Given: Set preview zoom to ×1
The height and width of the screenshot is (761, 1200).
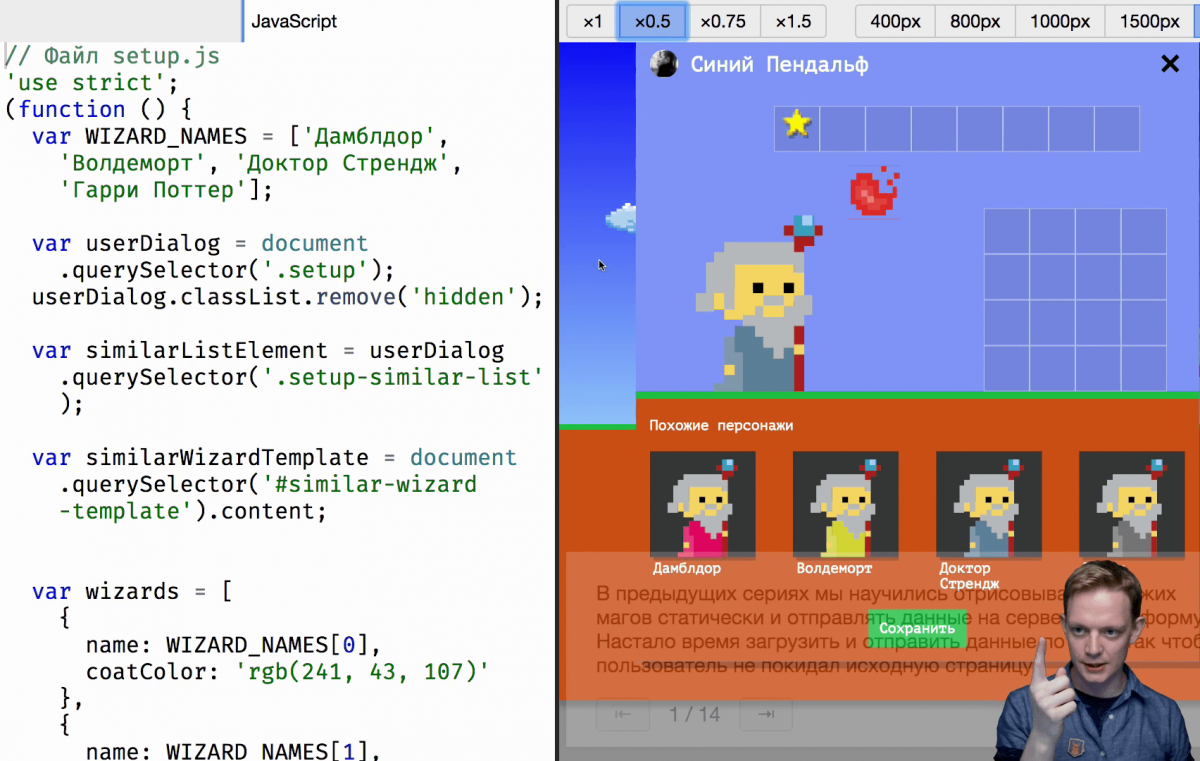Looking at the screenshot, I should (x=593, y=21).
